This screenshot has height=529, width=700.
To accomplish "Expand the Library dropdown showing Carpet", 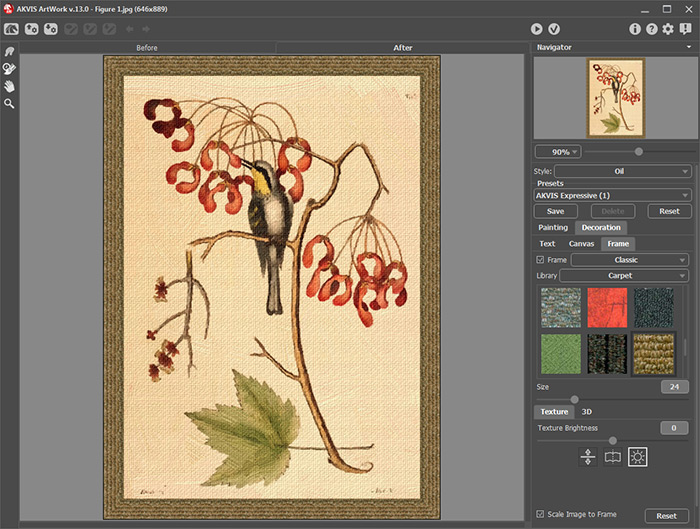I will click(624, 275).
